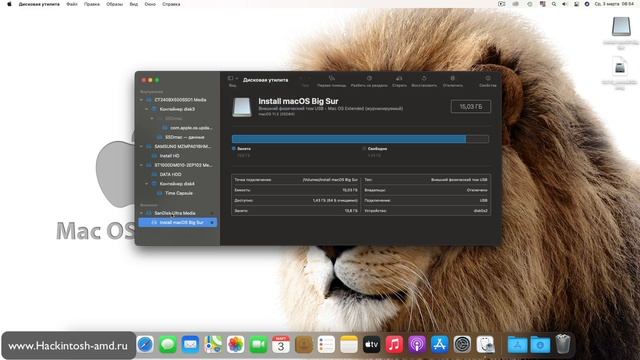The width and height of the screenshot is (640, 360).
Task: Select Контейнер disk4 in sidebar
Action: 177,184
